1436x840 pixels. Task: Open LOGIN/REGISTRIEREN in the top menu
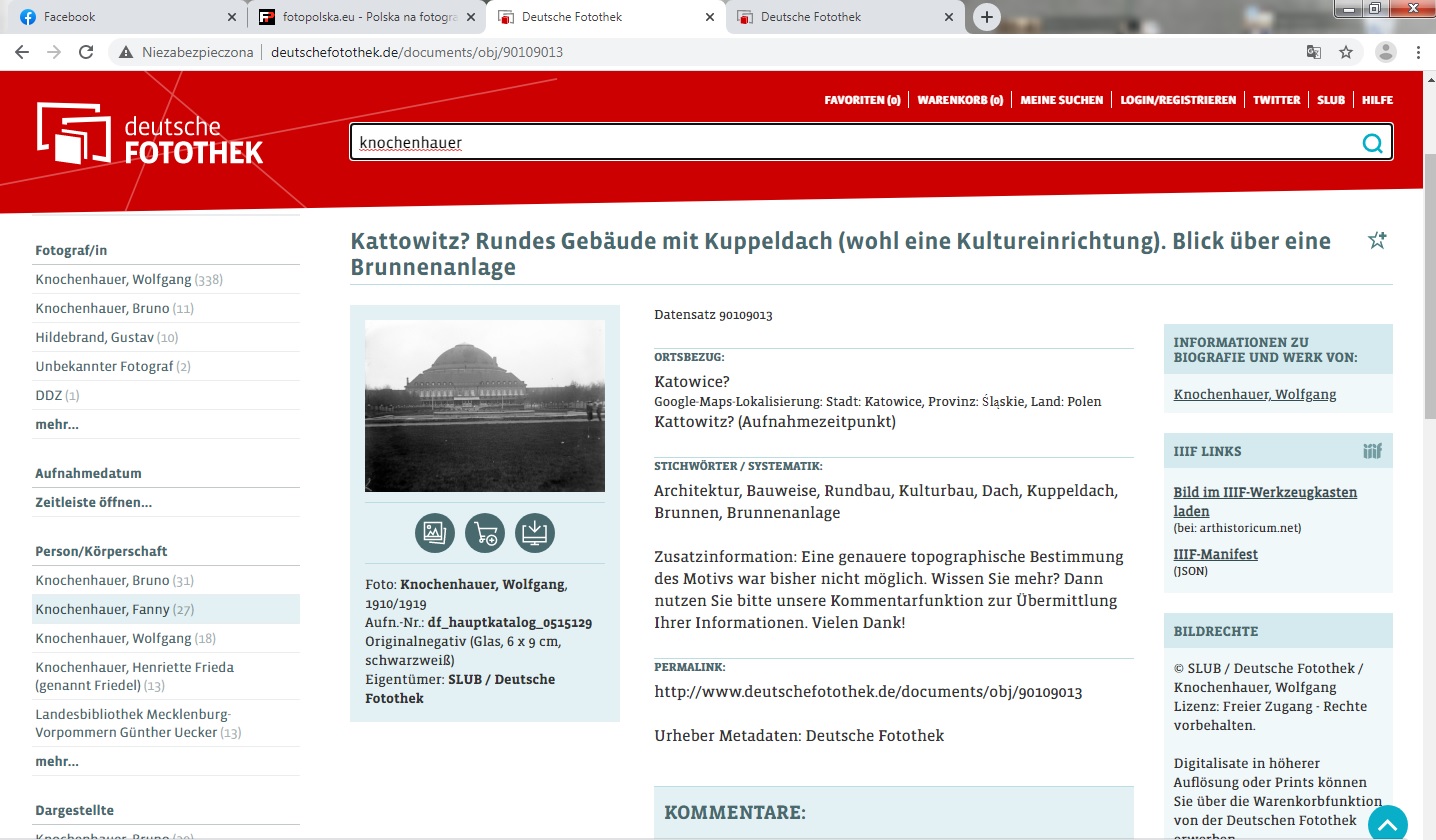1178,100
